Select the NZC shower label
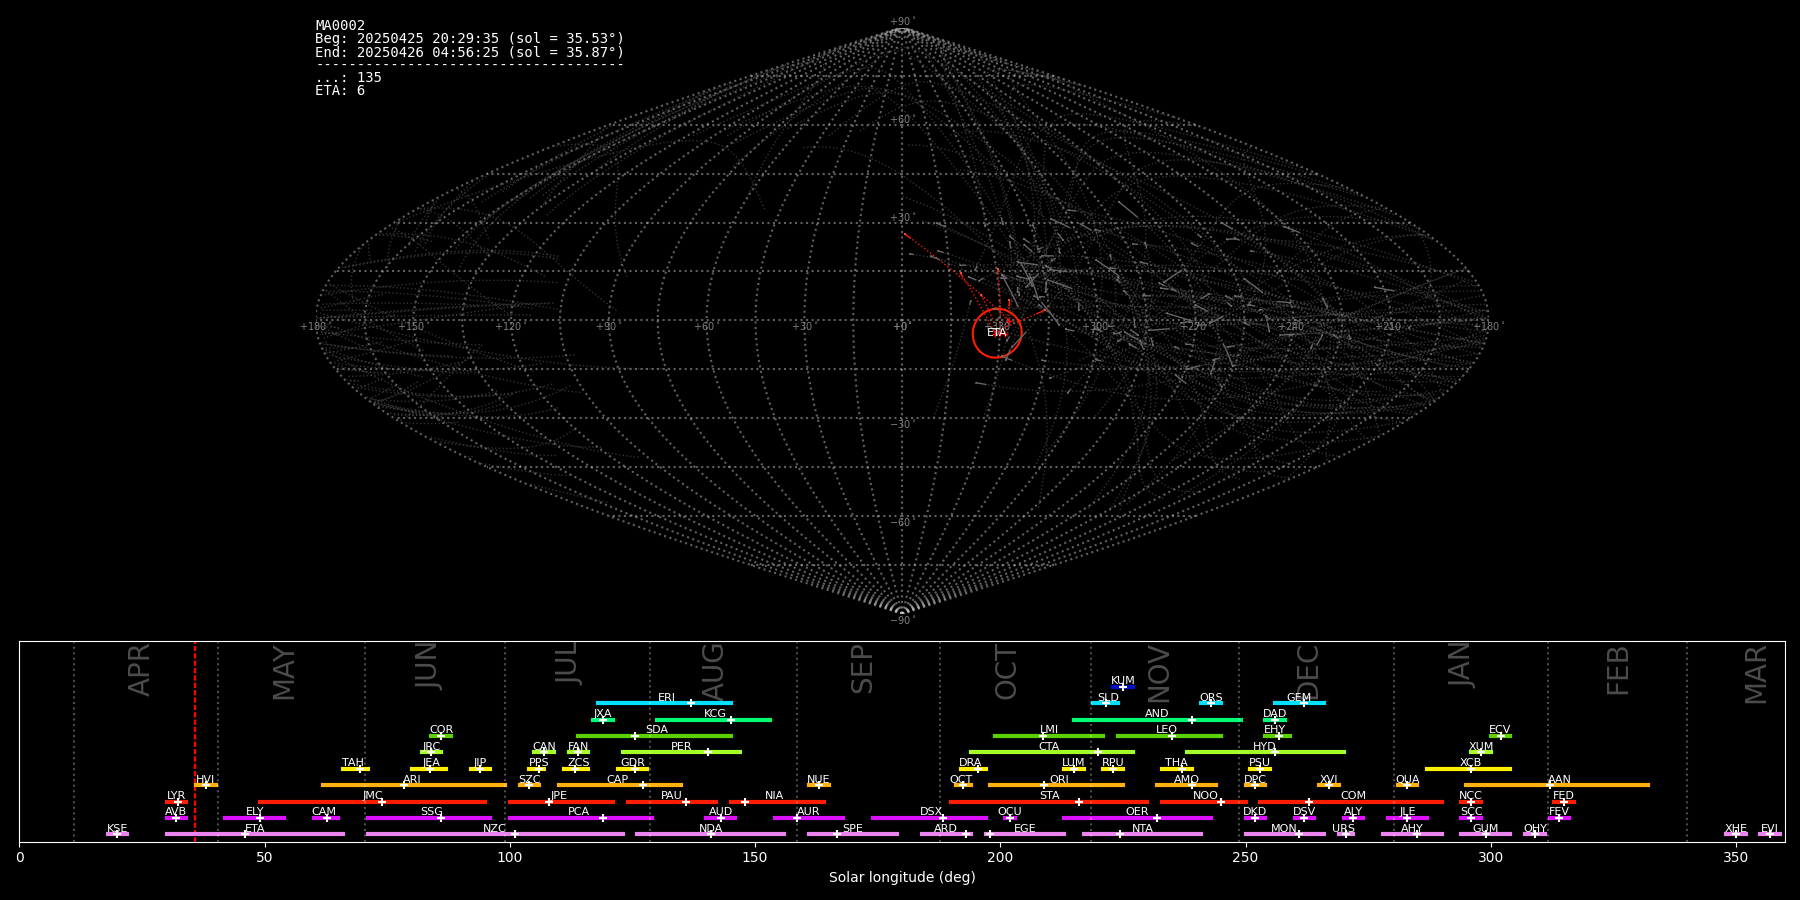This screenshot has height=900, width=1800. pyautogui.click(x=495, y=829)
